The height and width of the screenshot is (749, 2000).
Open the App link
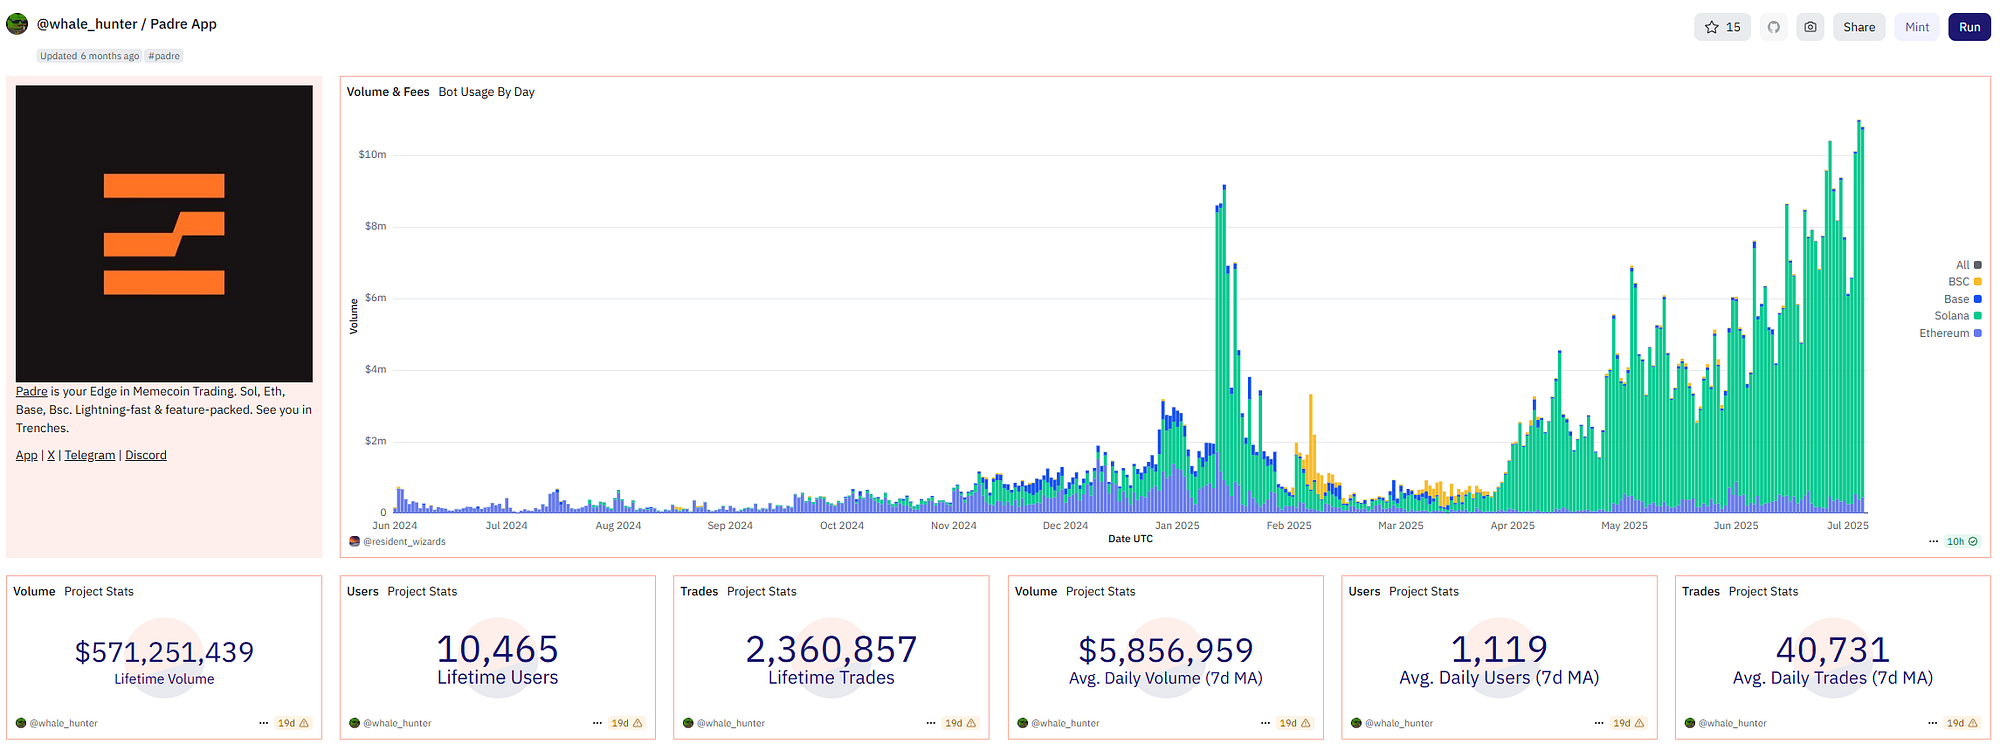coord(27,455)
